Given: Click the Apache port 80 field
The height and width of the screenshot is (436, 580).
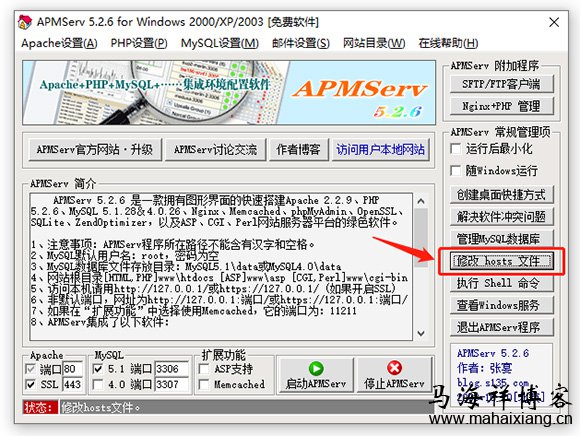Looking at the screenshot, I should pyautogui.click(x=72, y=369).
